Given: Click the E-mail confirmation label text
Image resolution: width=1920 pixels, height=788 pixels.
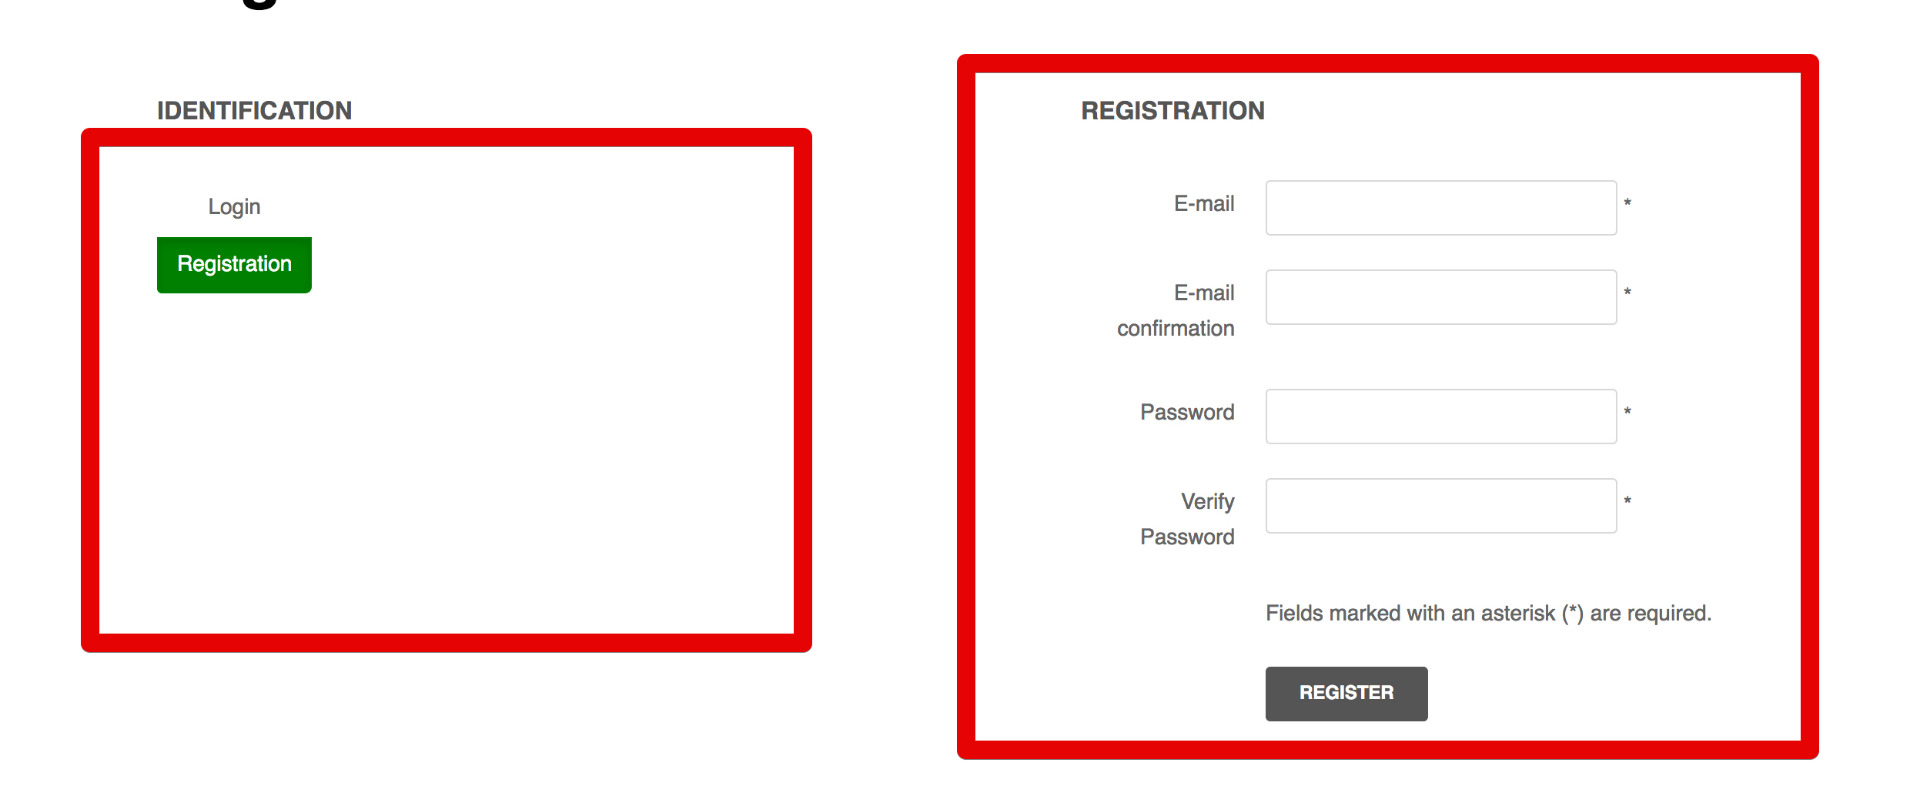Looking at the screenshot, I should [x=1176, y=311].
